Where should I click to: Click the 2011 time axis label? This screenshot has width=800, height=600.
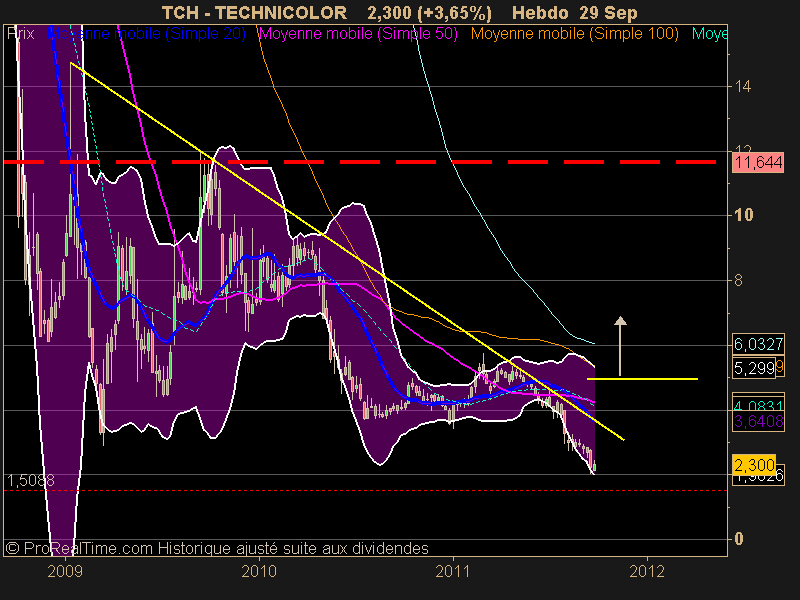[x=453, y=571]
